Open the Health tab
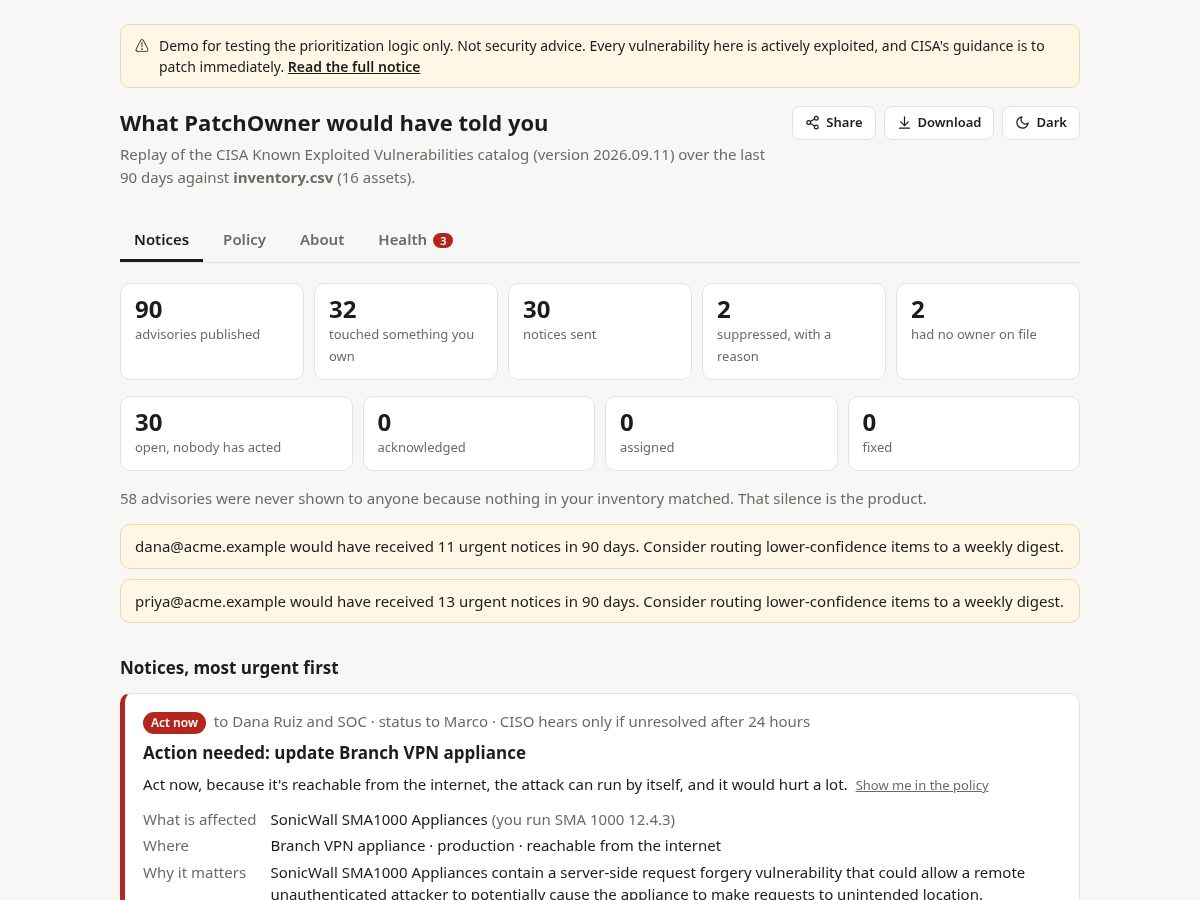This screenshot has height=900, width=1200. point(415,240)
